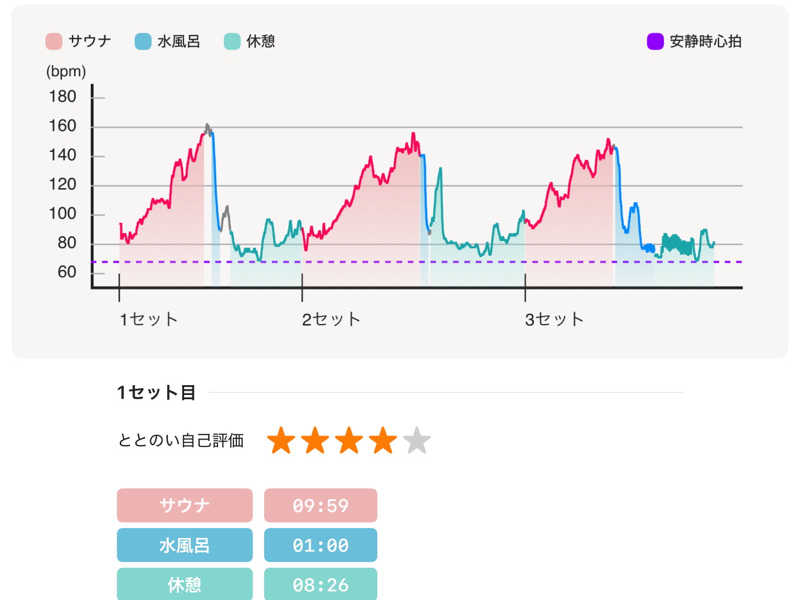Click the teal 休憩 label button
The height and width of the screenshot is (600, 800).
coord(185,584)
